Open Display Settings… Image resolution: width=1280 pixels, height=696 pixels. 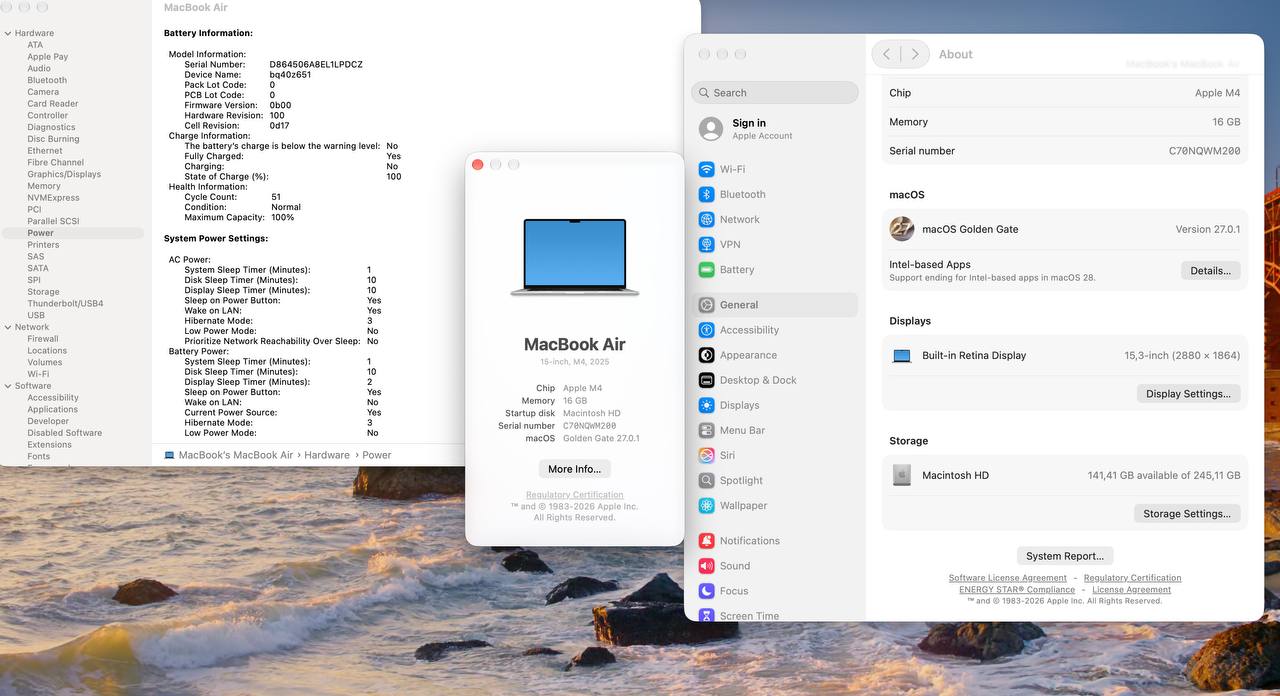[1189, 394]
